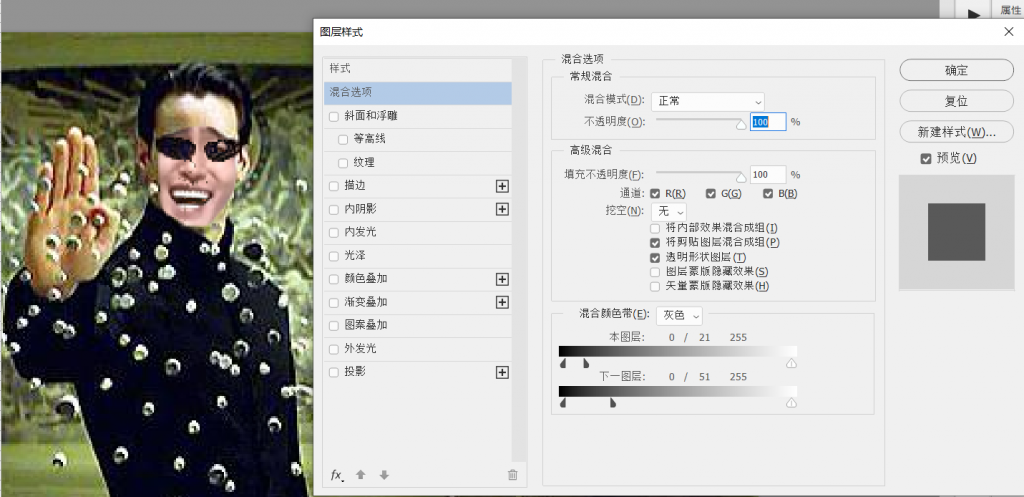Click the 新建样式 button
The height and width of the screenshot is (497, 1024).
956,132
